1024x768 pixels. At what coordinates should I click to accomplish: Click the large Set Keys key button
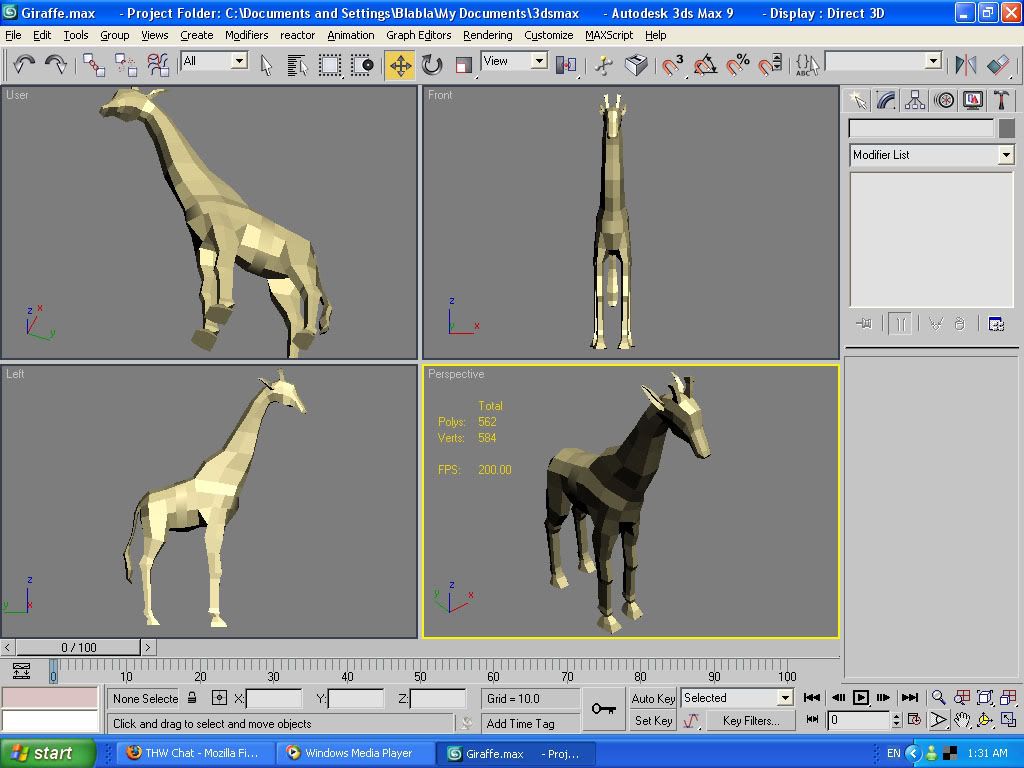coord(603,709)
